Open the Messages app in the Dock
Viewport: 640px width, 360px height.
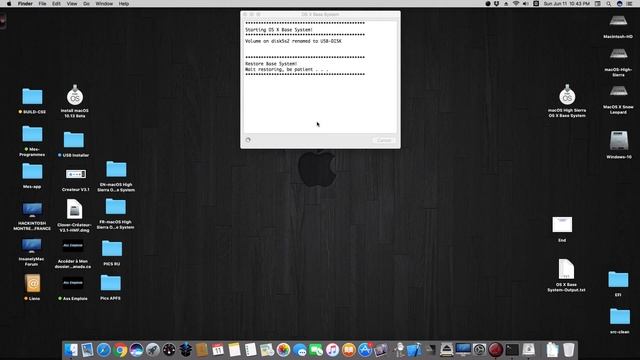click(x=300, y=350)
